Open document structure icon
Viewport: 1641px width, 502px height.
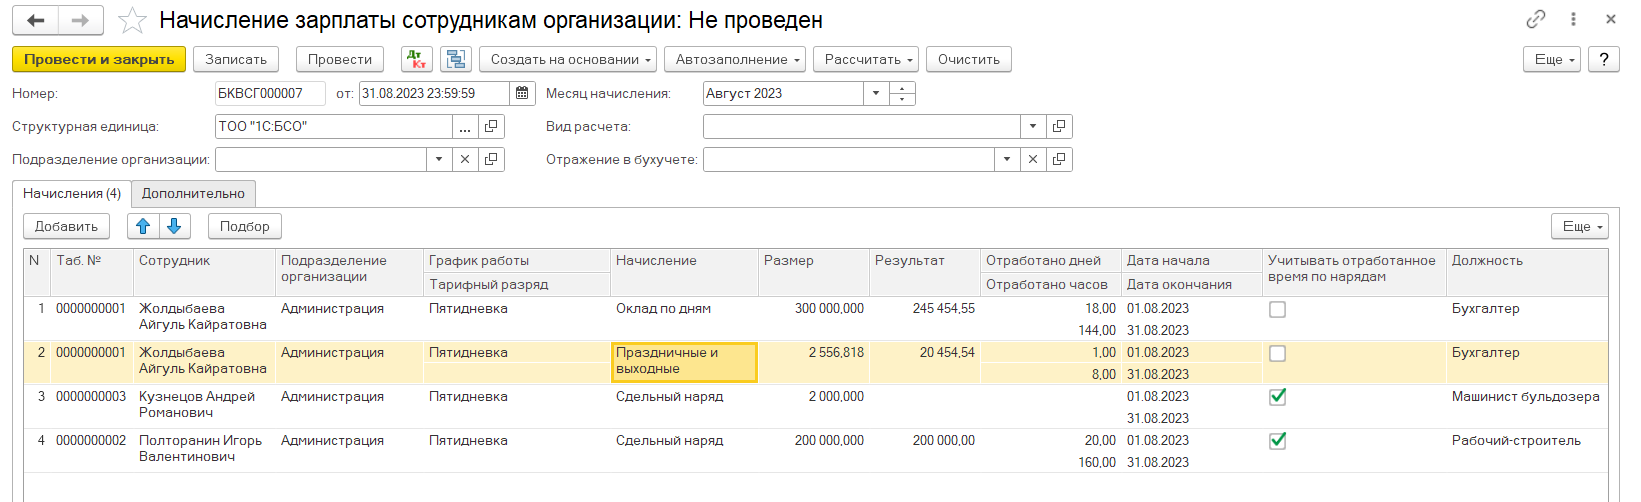pyautogui.click(x=456, y=60)
